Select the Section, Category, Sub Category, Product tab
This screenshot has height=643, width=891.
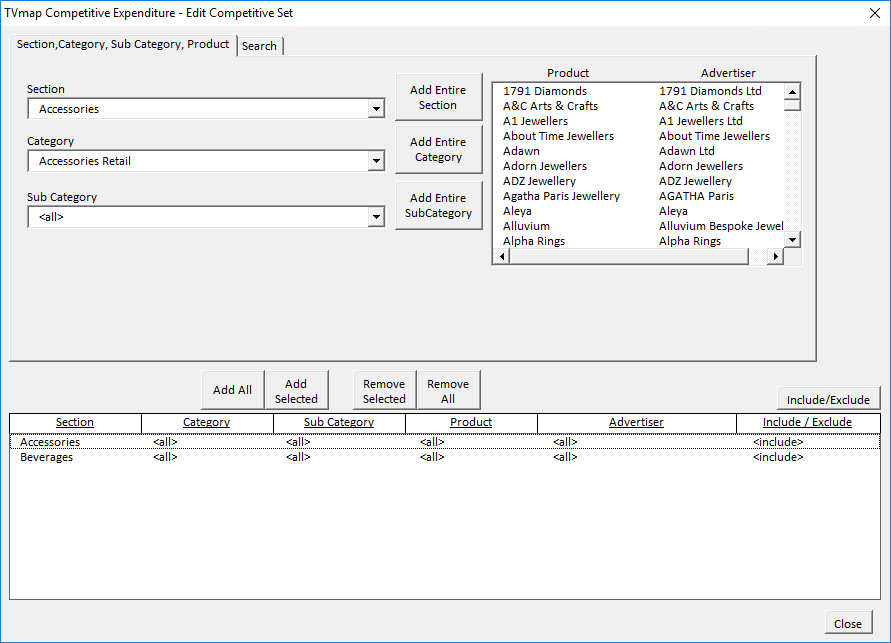pyautogui.click(x=123, y=44)
